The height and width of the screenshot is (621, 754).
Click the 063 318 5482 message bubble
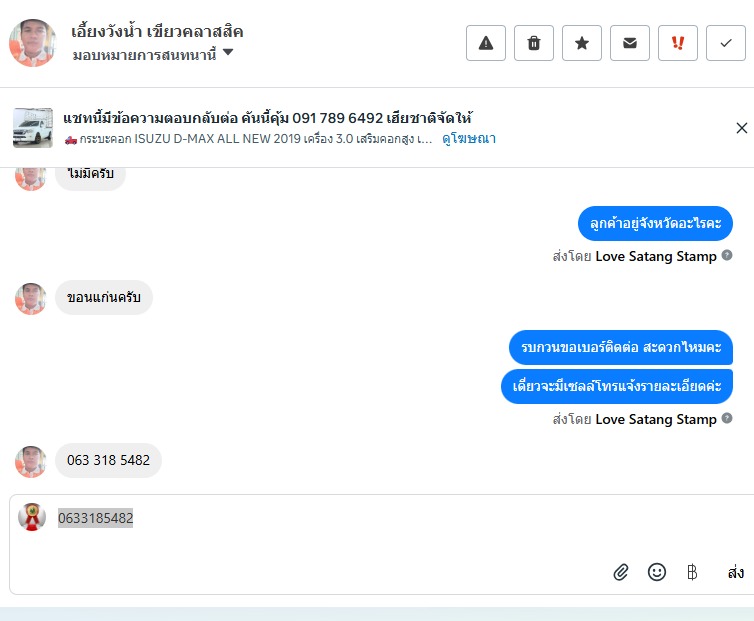click(108, 460)
